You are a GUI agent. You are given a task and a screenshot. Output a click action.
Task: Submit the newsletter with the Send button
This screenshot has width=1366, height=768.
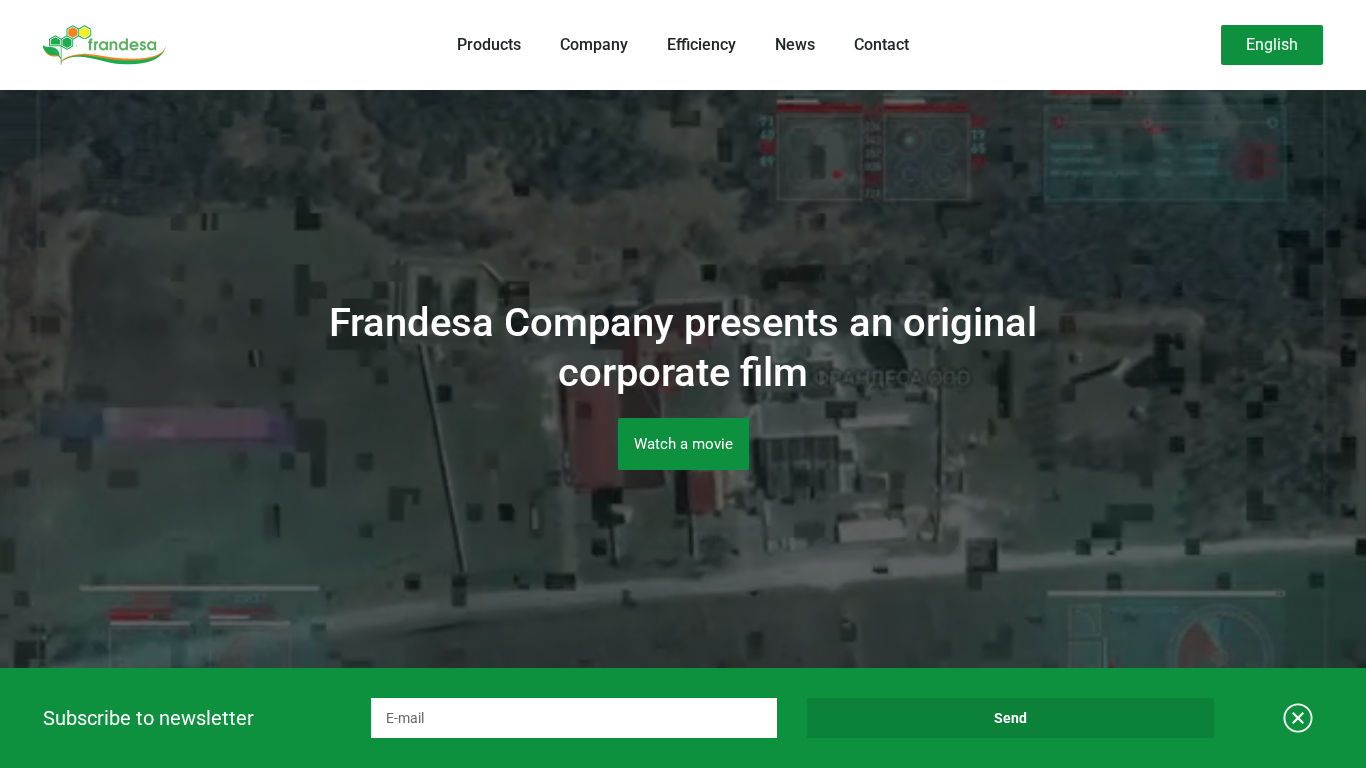coord(1010,718)
